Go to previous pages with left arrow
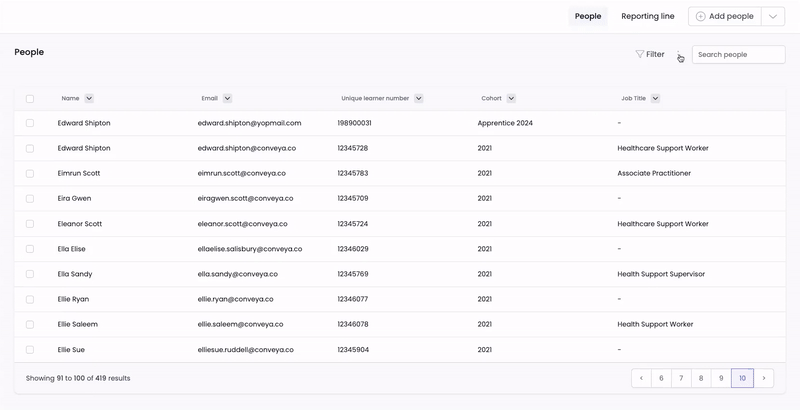The image size is (800, 410). coord(641,378)
